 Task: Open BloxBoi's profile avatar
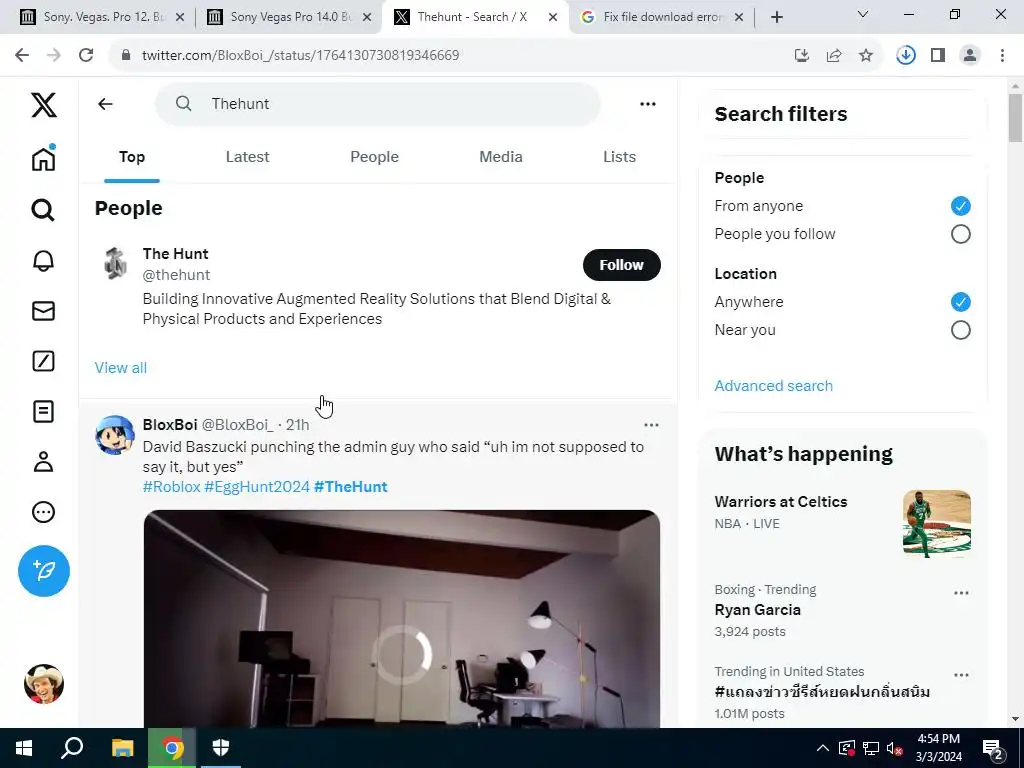(115, 434)
